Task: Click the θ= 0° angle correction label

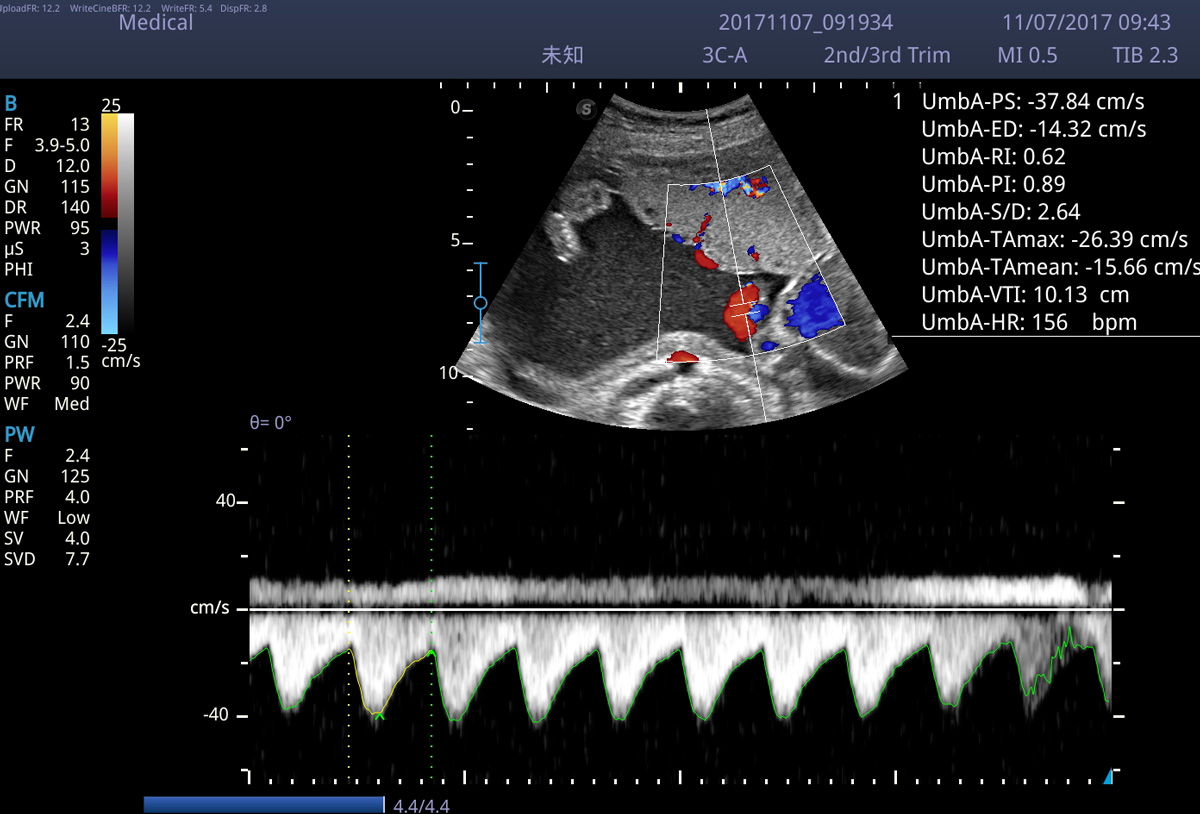Action: pos(270,423)
